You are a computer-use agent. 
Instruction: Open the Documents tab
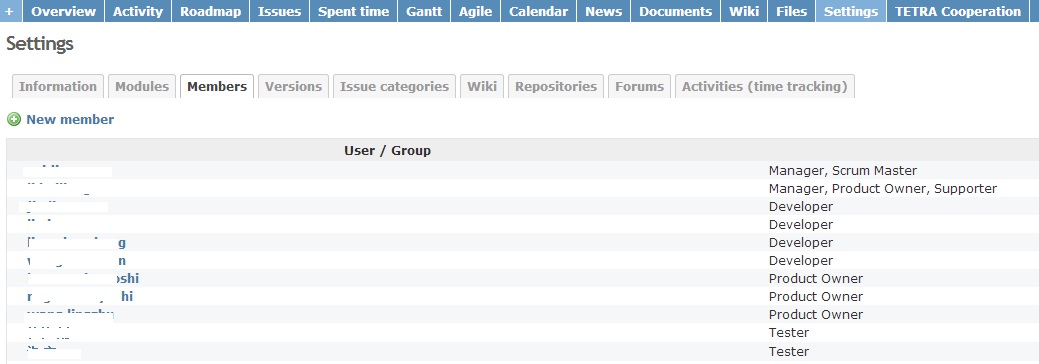(x=675, y=11)
